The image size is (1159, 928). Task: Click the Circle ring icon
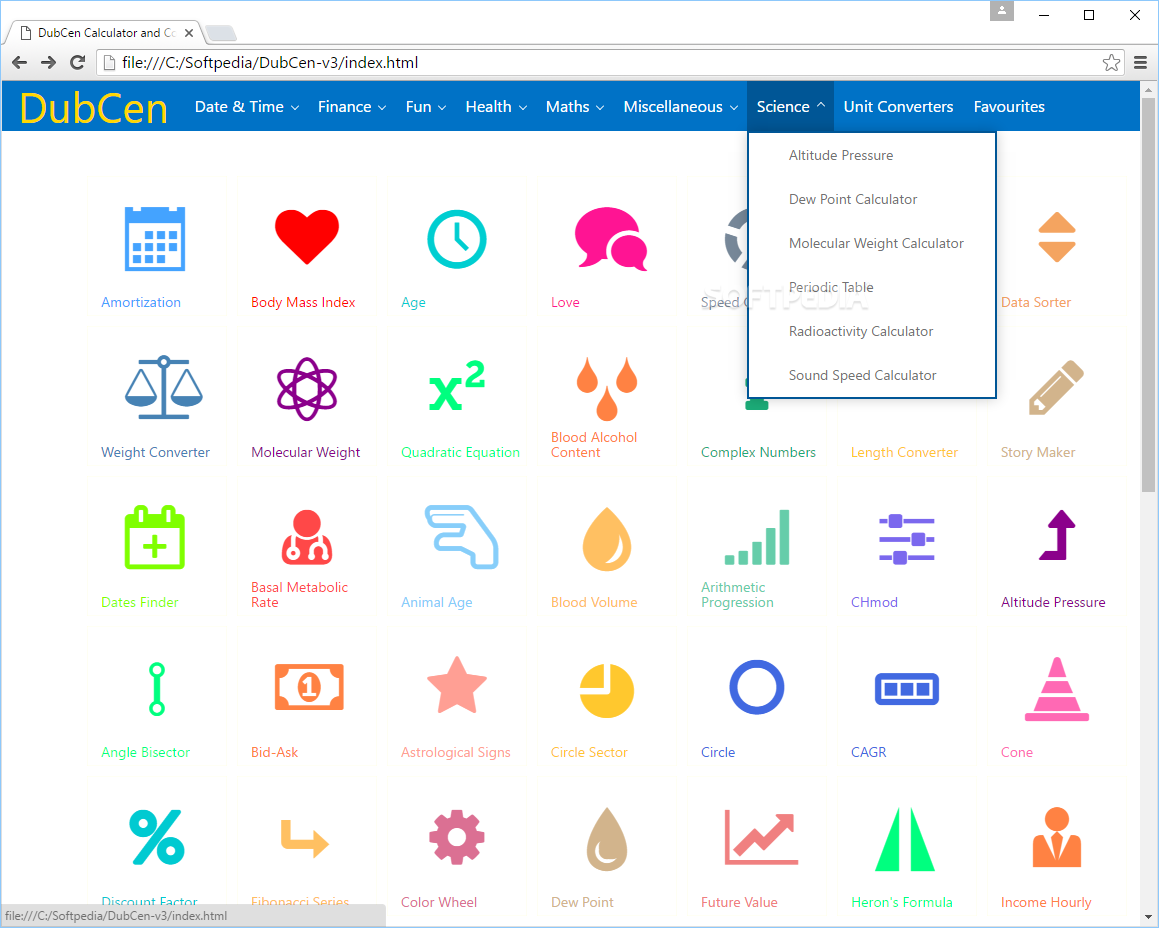757,687
